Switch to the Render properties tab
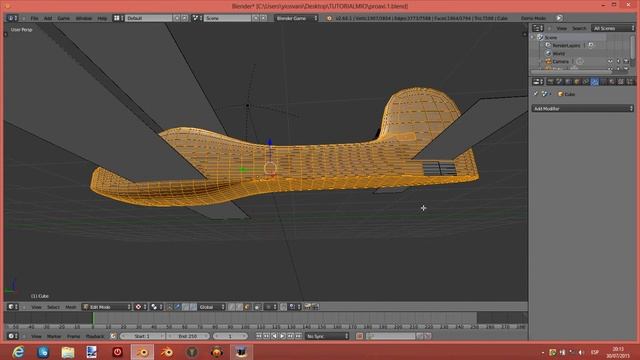640x360 pixels. 550,82
